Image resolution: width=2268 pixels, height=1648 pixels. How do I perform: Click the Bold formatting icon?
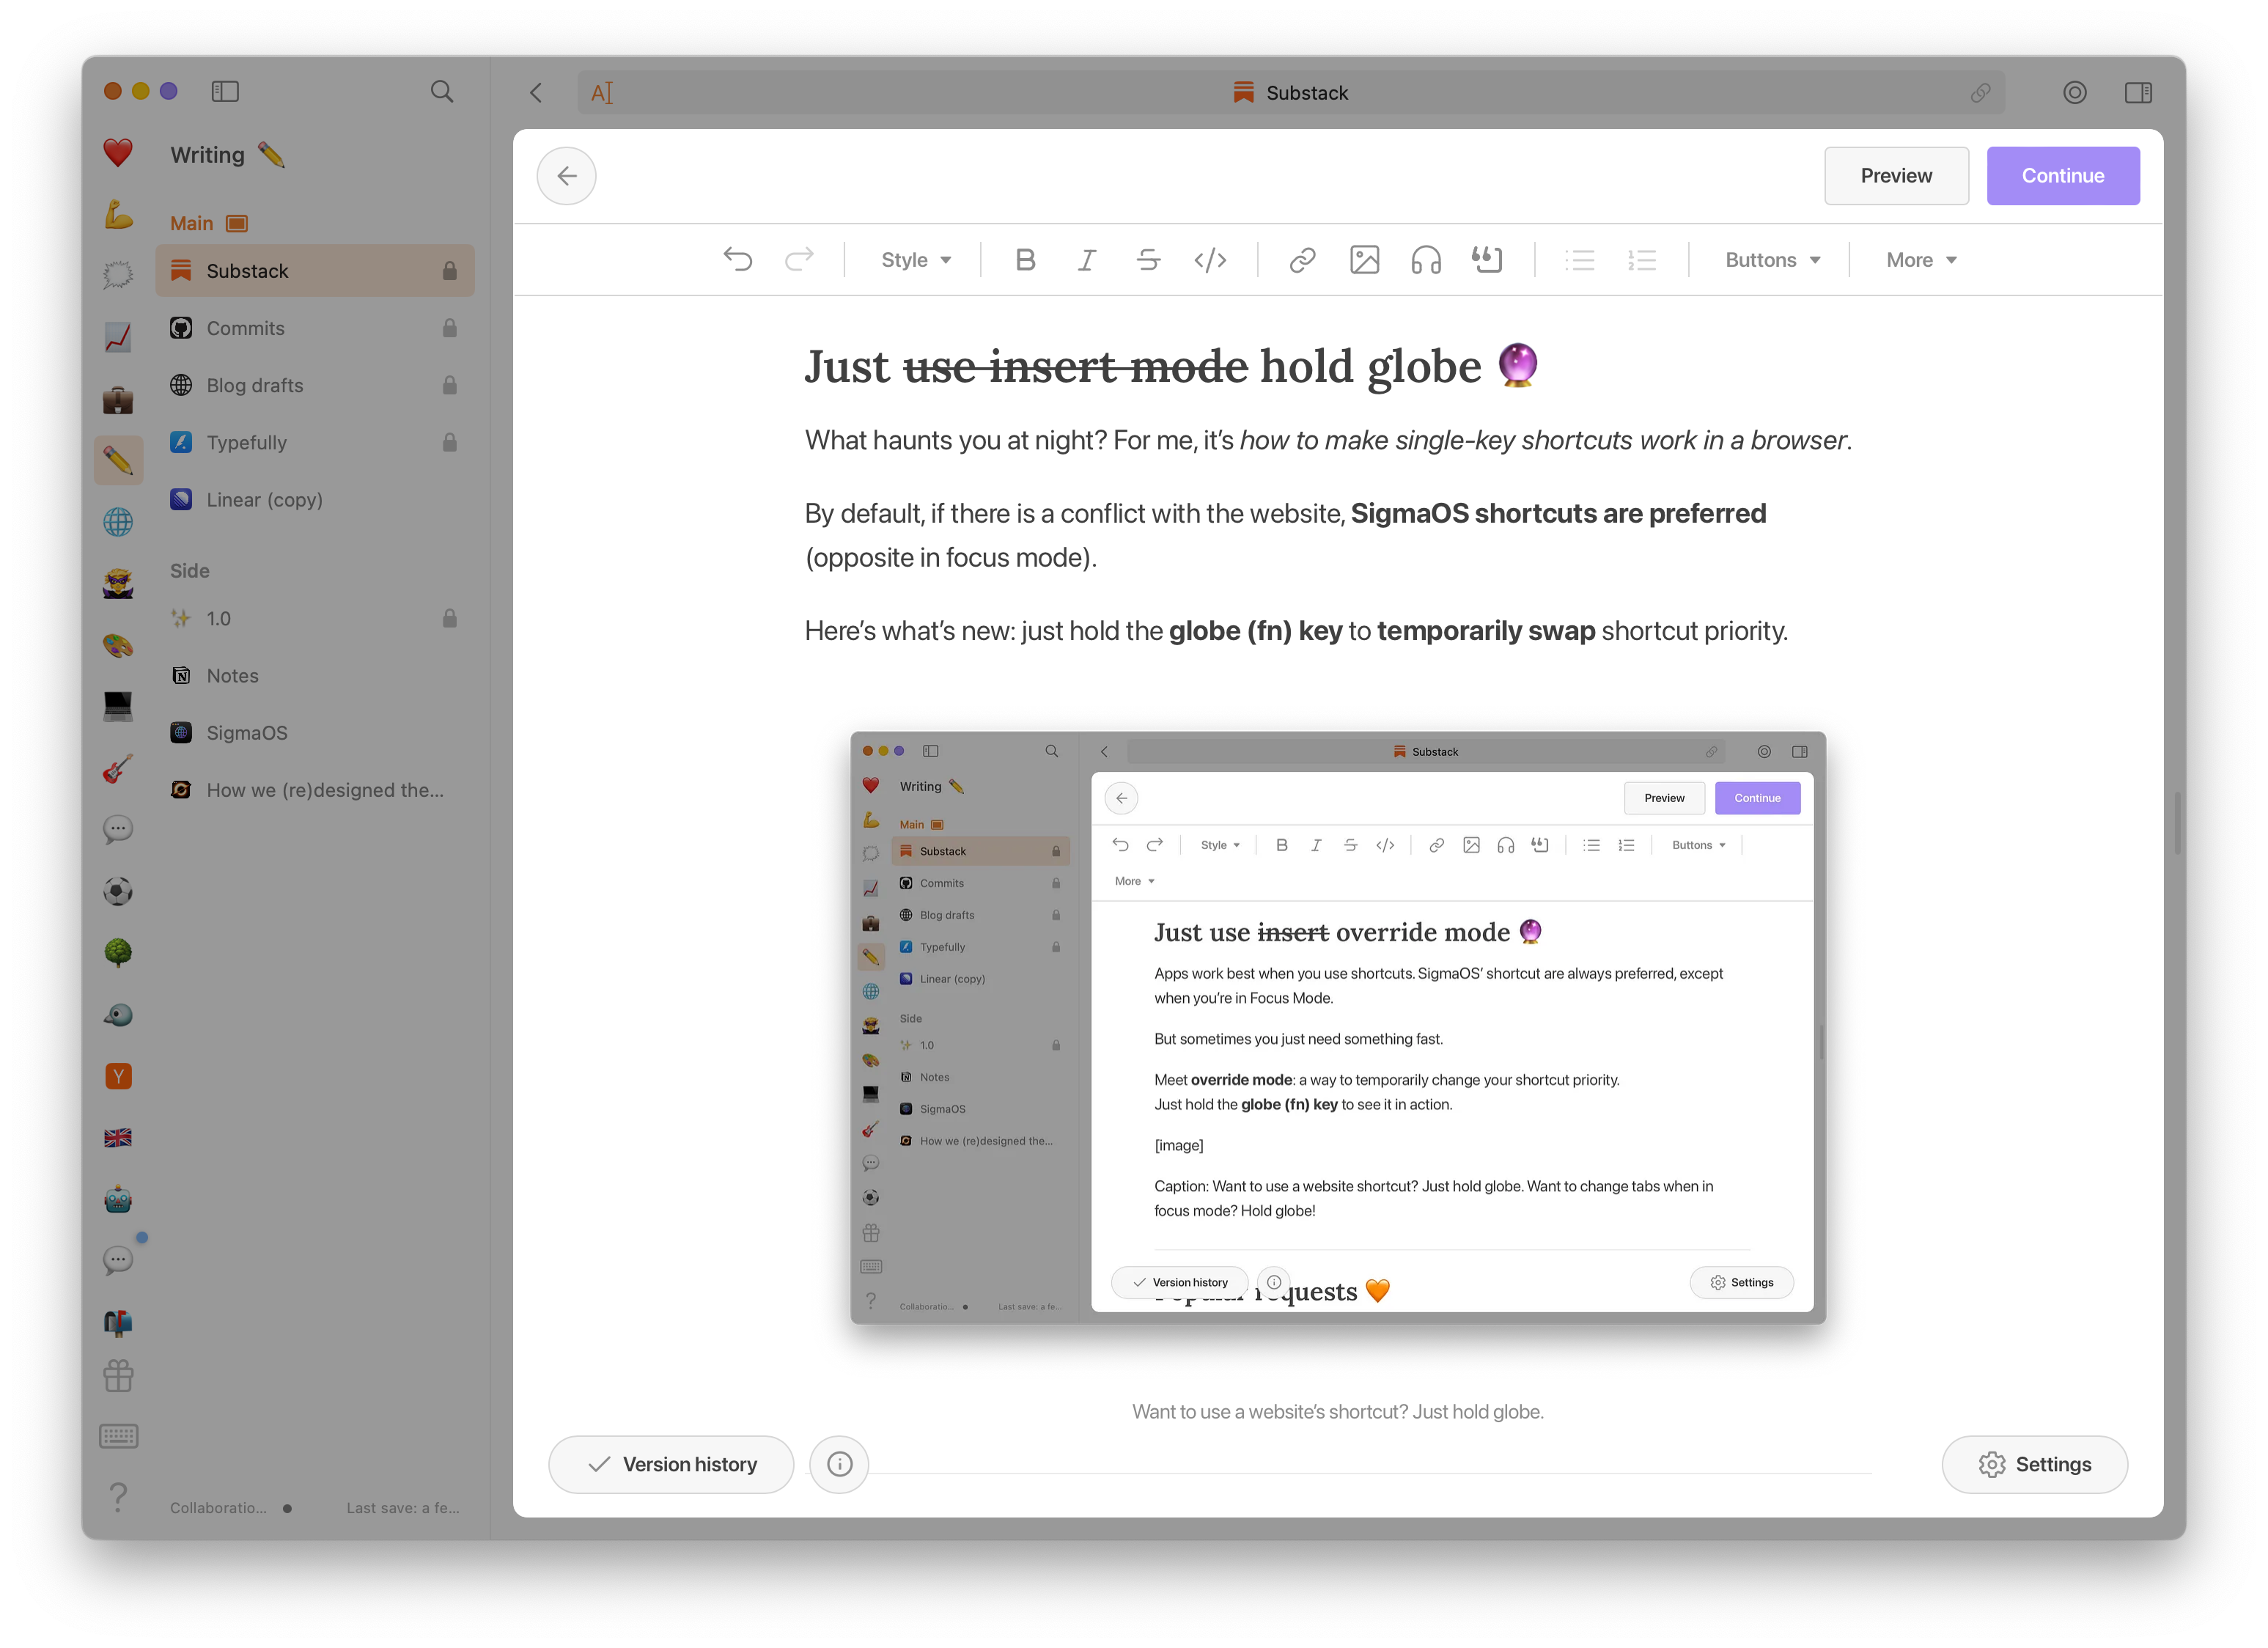[x=1025, y=260]
